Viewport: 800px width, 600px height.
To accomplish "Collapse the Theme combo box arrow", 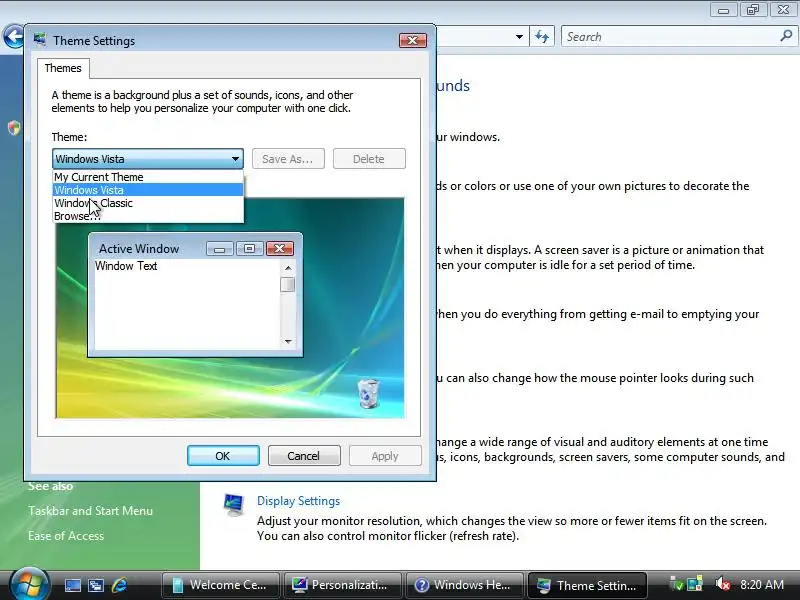I will click(x=235, y=159).
